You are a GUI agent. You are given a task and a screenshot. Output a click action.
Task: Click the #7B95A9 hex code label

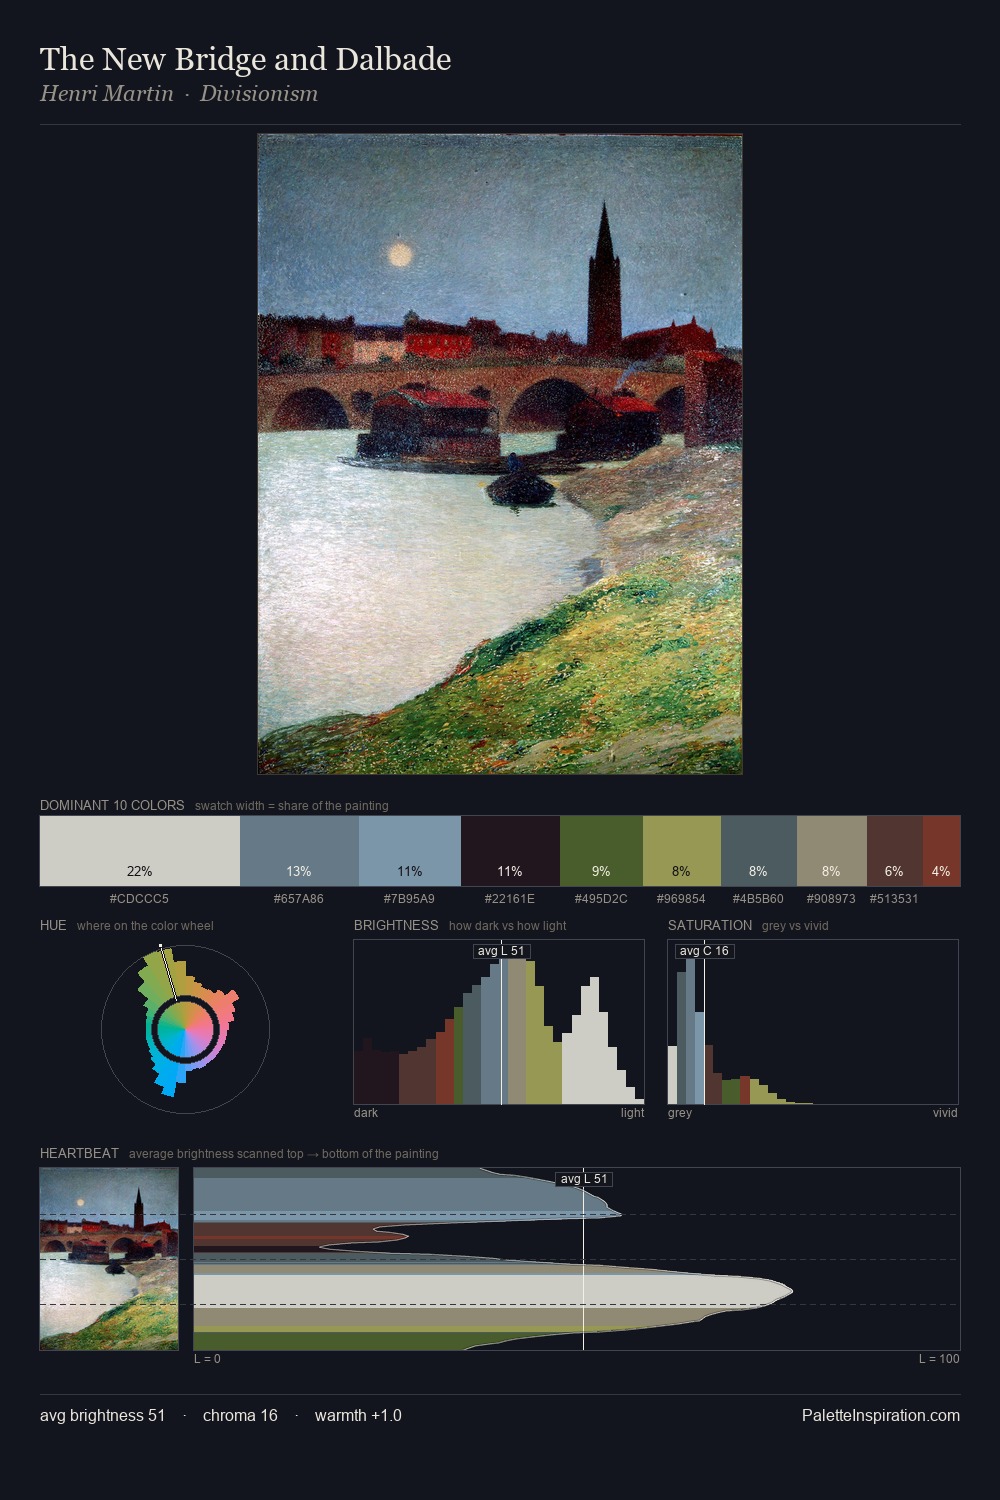click(x=409, y=898)
